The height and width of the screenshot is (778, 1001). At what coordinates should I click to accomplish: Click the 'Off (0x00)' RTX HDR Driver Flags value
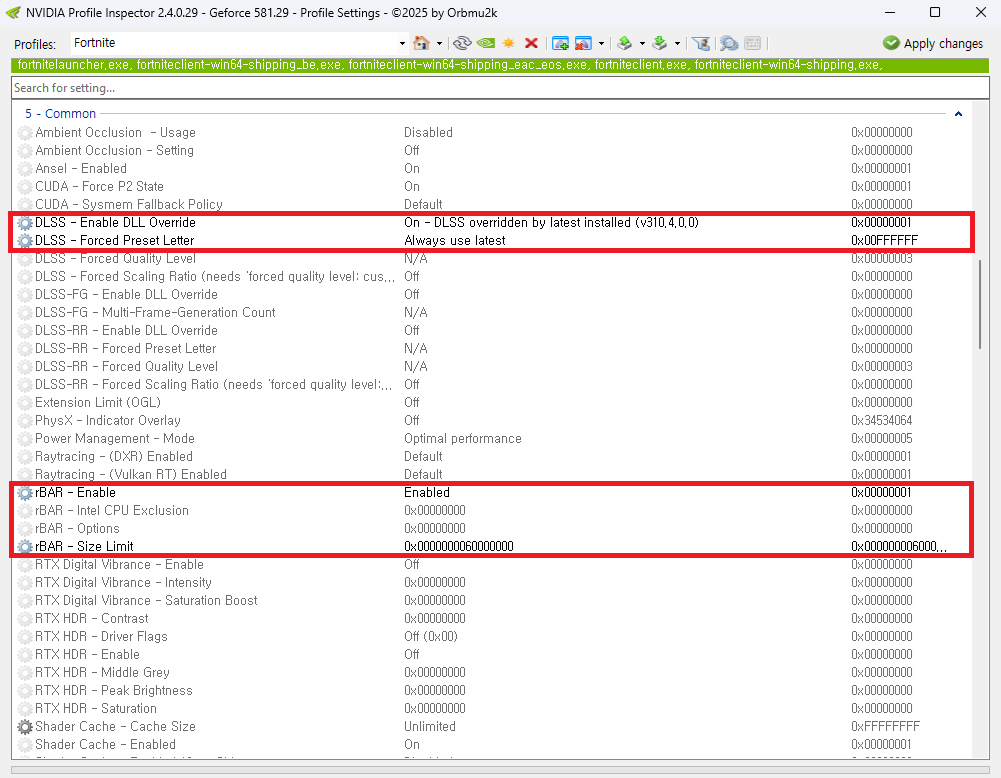(431, 637)
